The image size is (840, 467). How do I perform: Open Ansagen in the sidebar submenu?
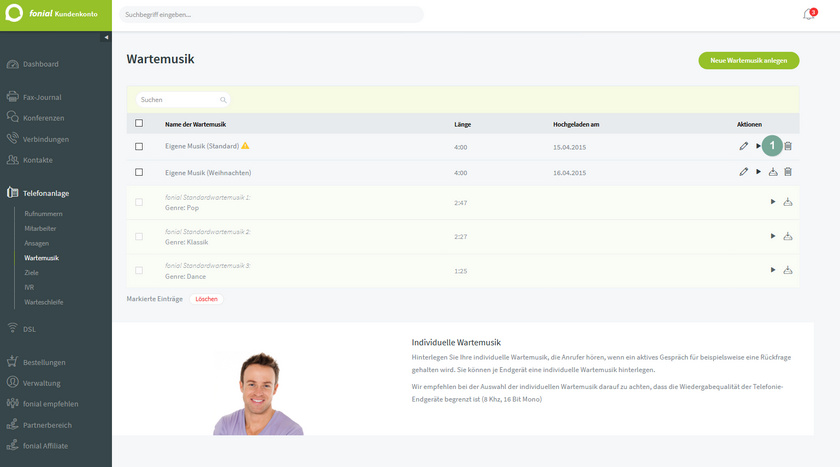click(36, 243)
